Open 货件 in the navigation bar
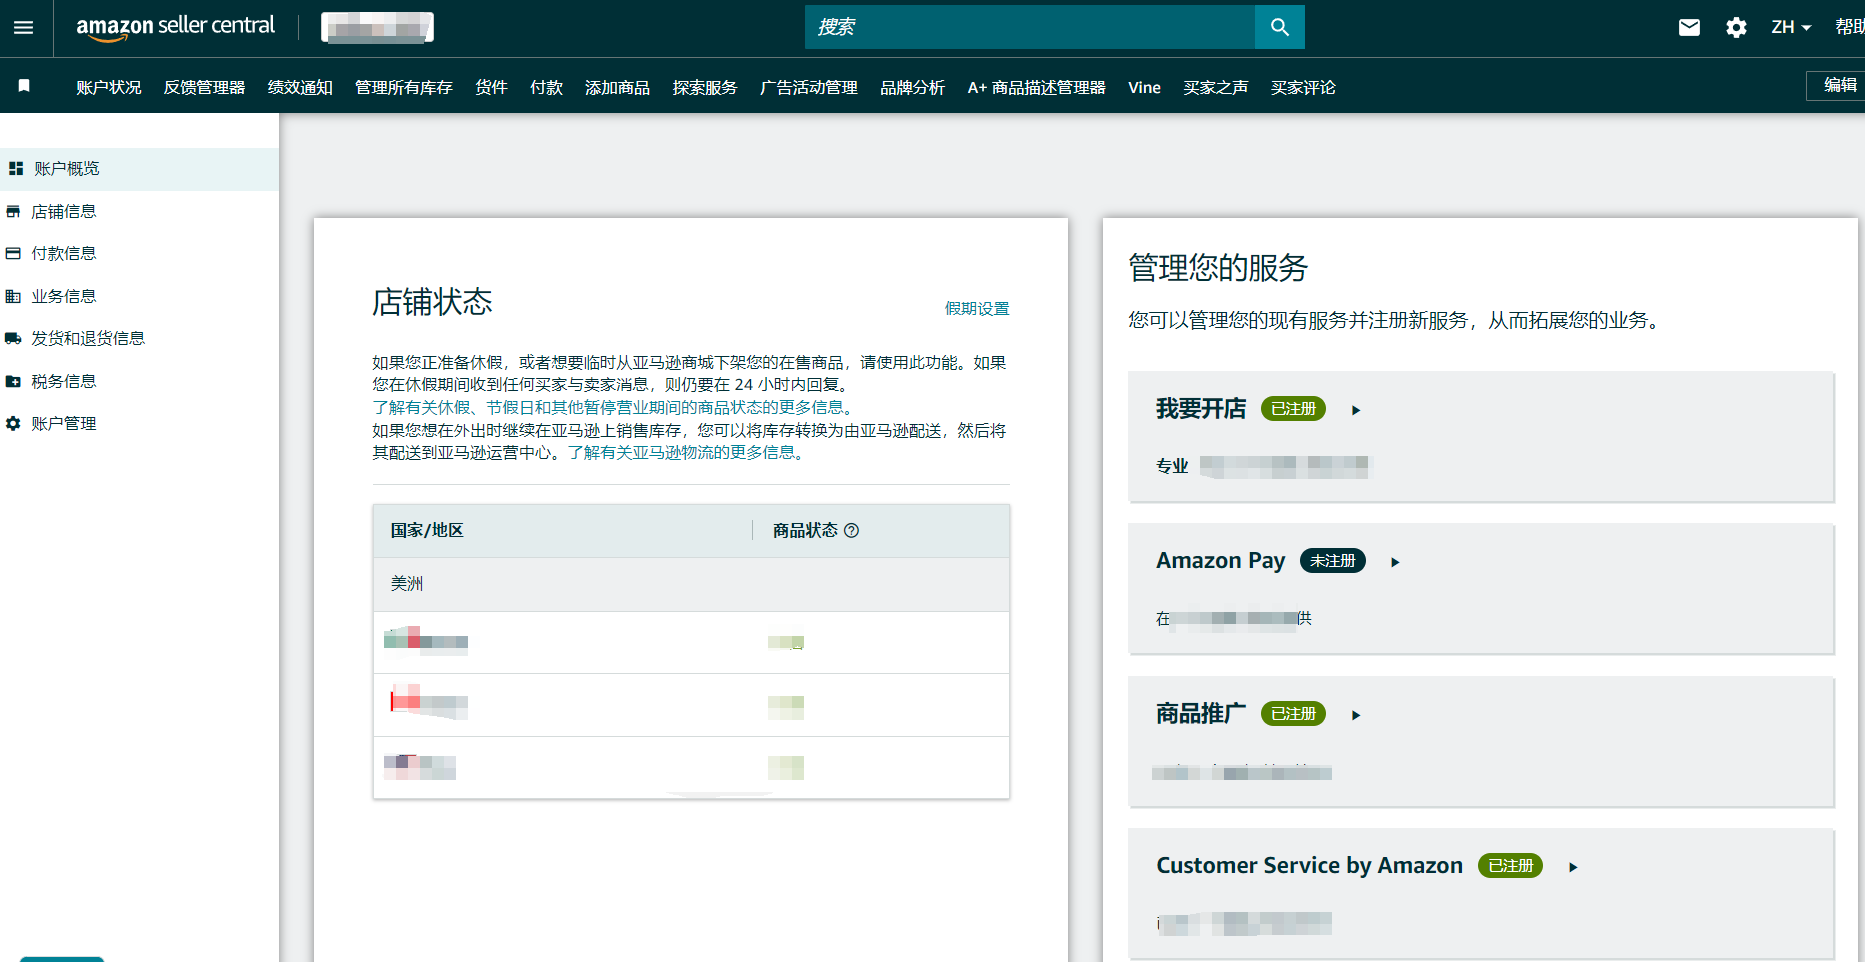This screenshot has width=1865, height=962. [x=491, y=87]
